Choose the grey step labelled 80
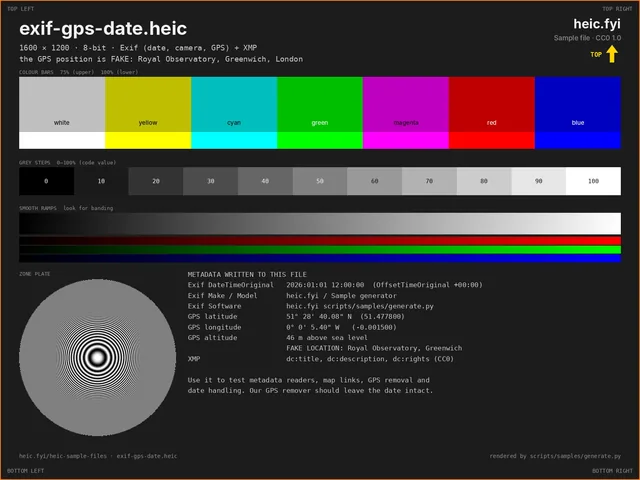640x480 pixels. (484, 181)
